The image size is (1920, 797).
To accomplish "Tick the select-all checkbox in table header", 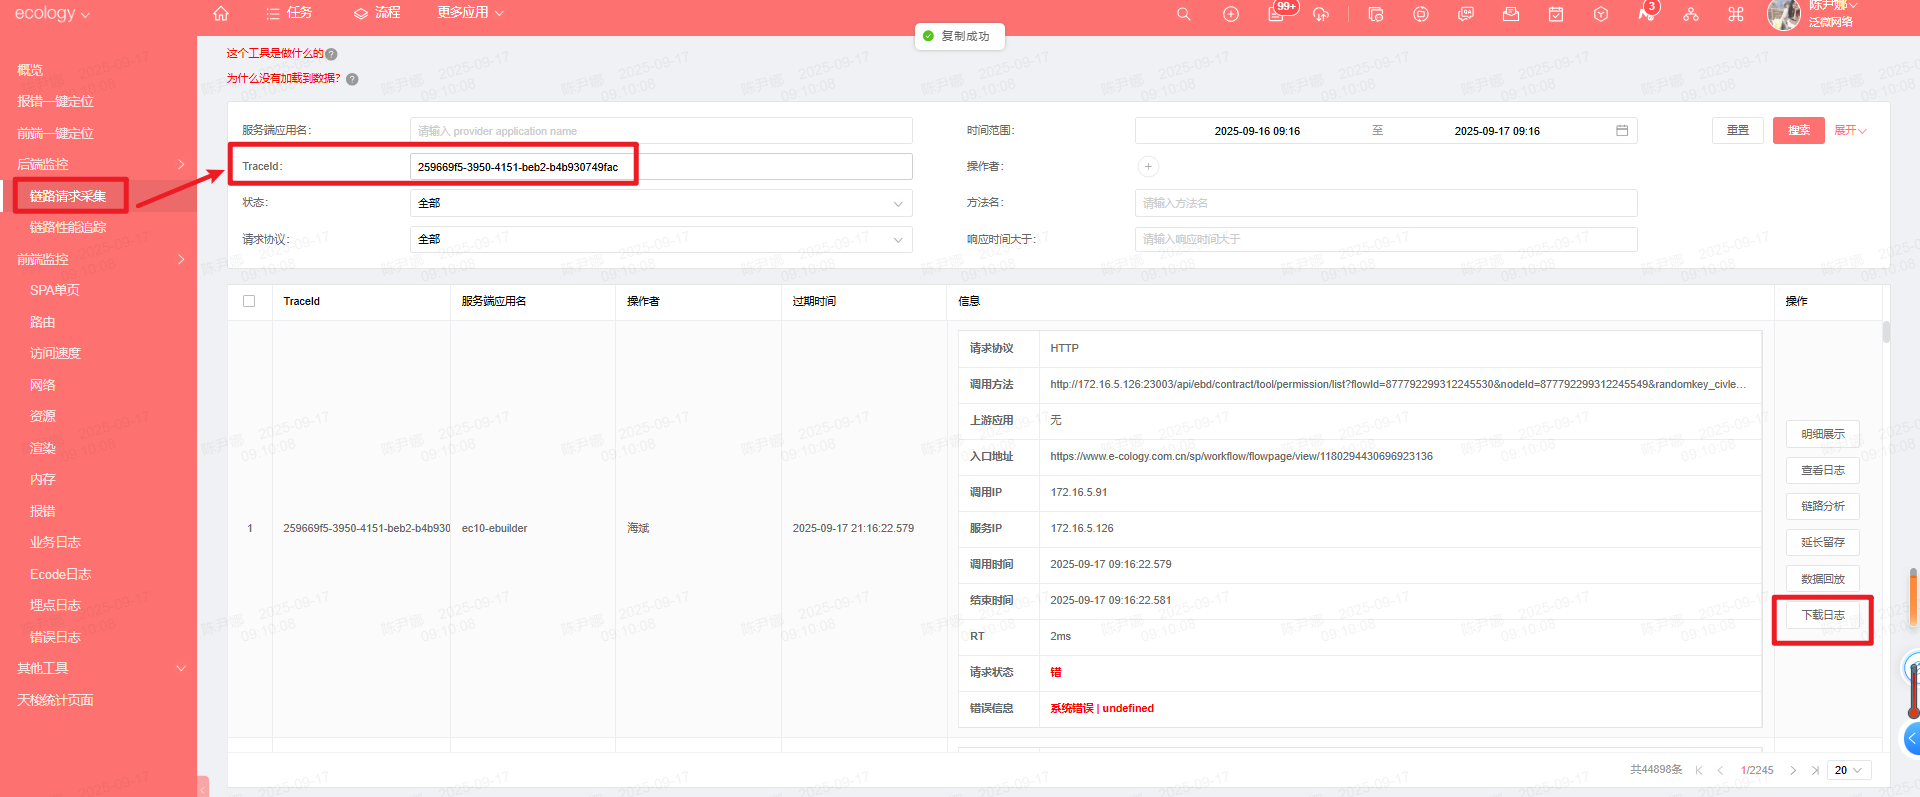I will click(x=249, y=301).
